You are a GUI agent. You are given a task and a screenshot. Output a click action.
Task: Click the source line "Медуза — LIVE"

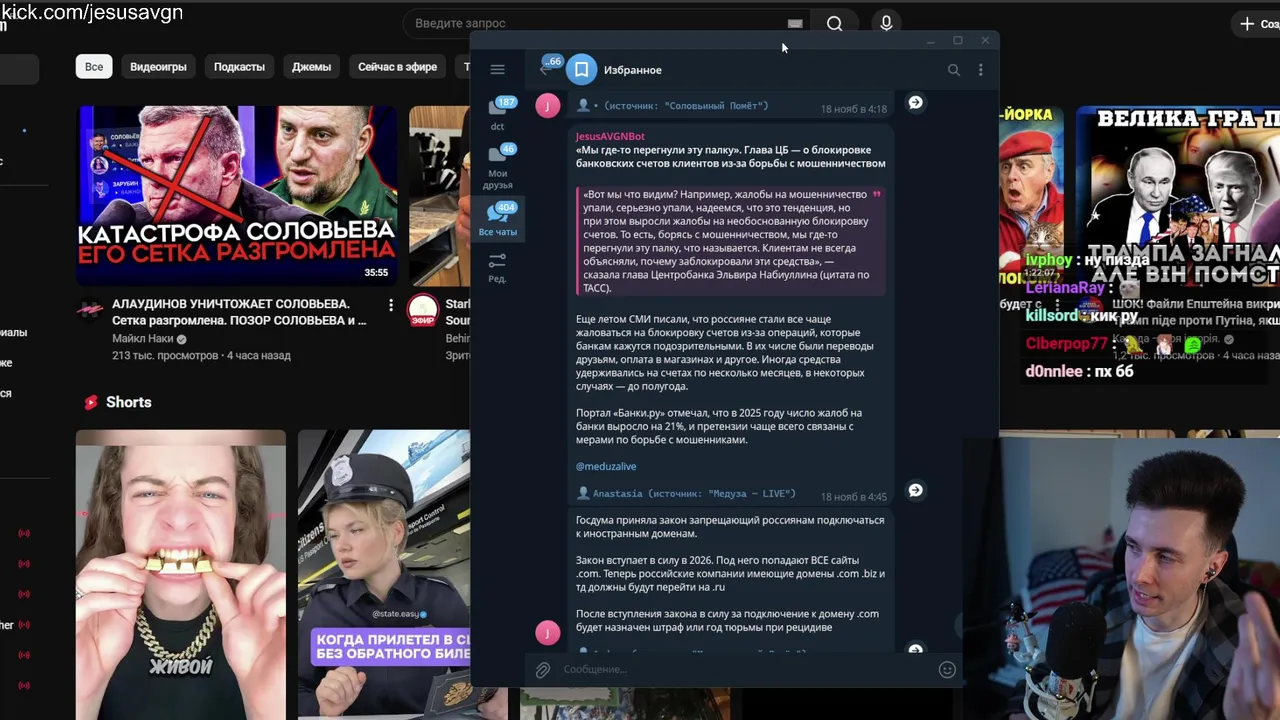coord(686,493)
